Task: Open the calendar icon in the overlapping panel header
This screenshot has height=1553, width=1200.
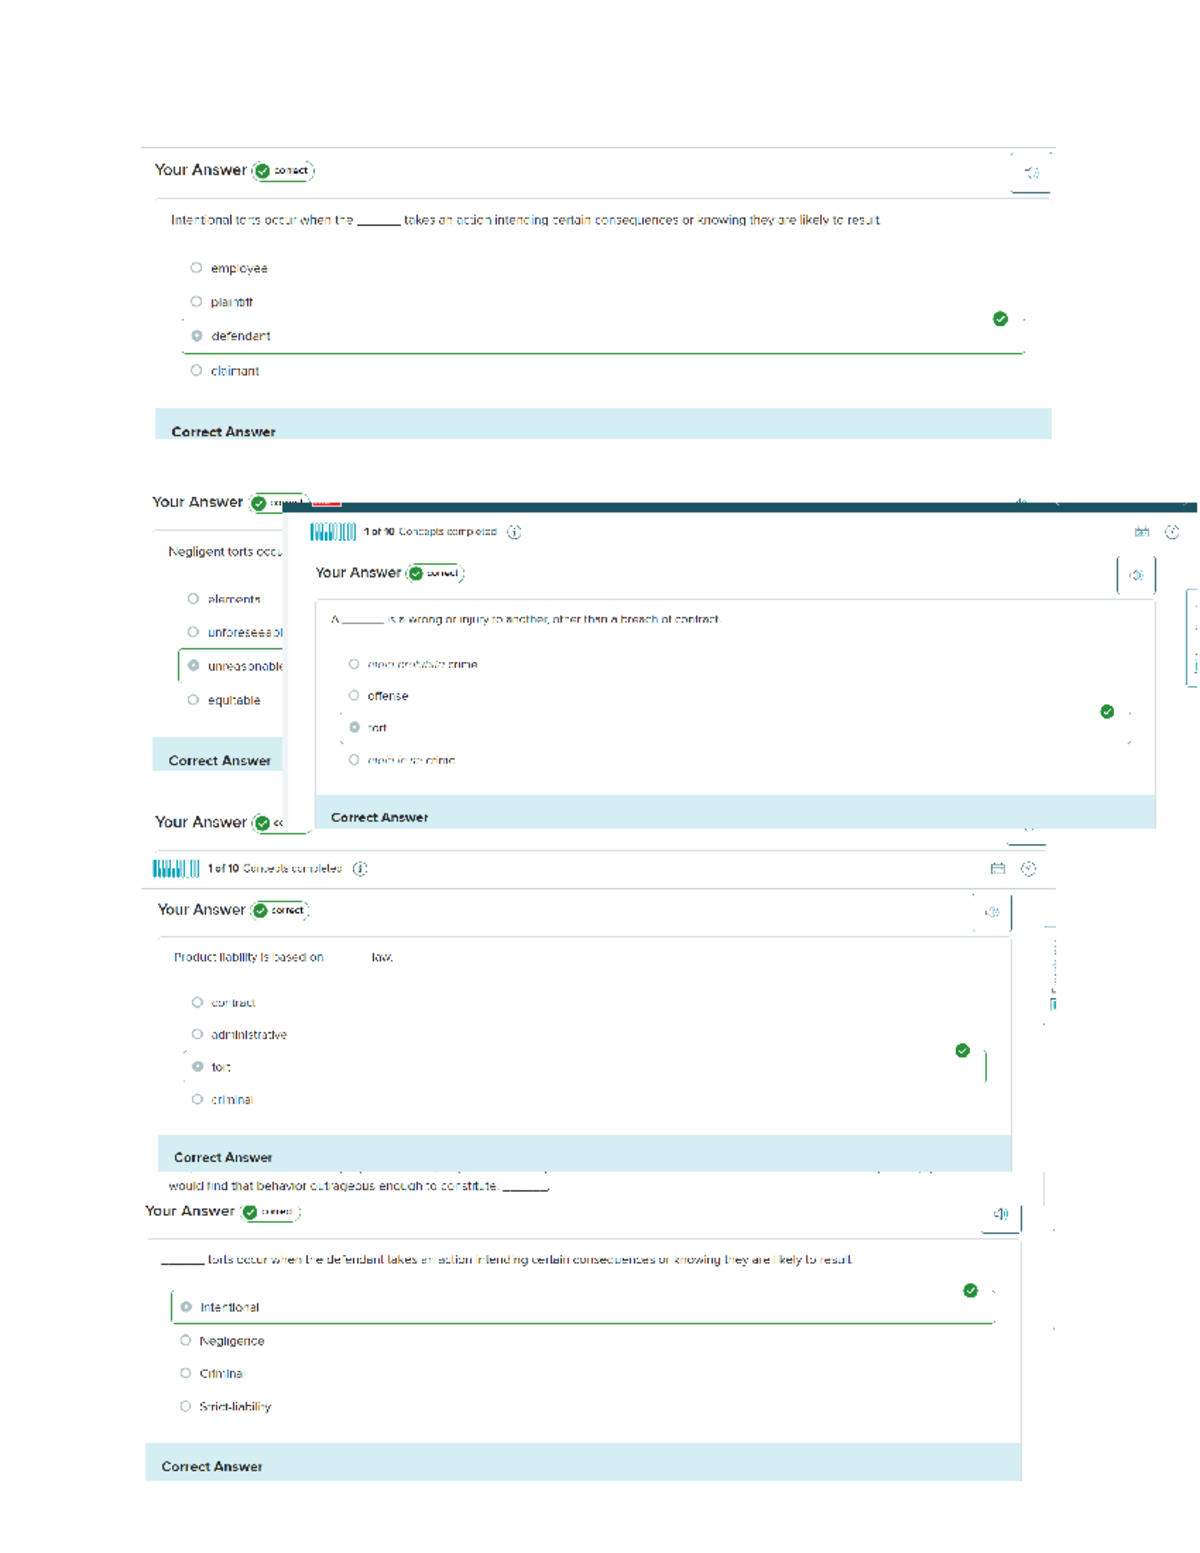Action: [x=1142, y=532]
